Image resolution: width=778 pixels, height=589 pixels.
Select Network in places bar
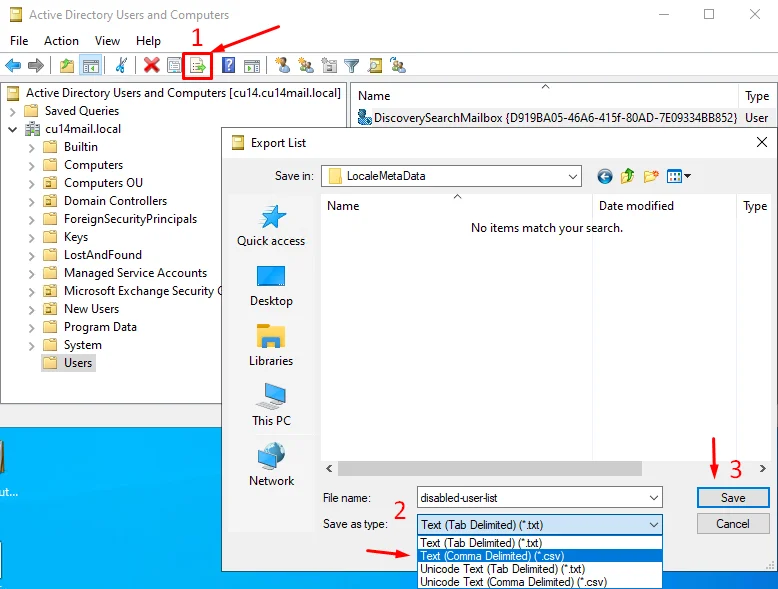[271, 465]
